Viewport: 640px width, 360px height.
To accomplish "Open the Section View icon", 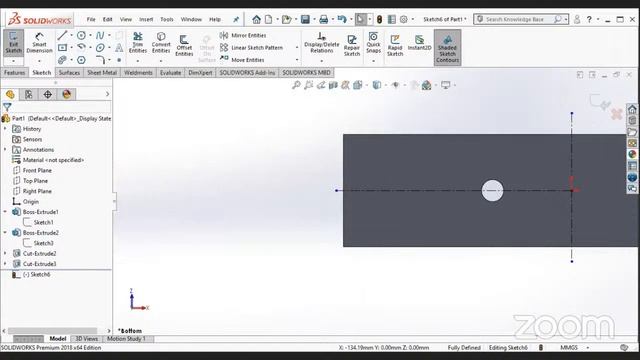I will [x=333, y=85].
